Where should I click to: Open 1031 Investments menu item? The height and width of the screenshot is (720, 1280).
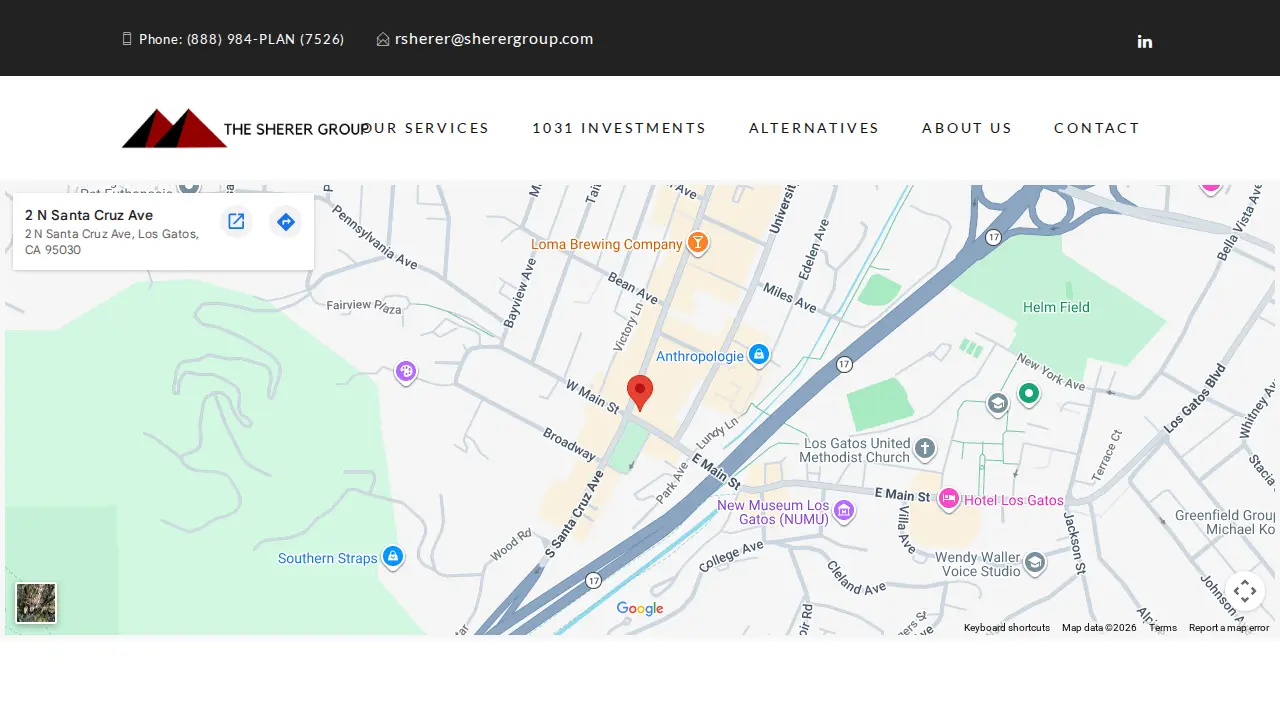tap(619, 128)
